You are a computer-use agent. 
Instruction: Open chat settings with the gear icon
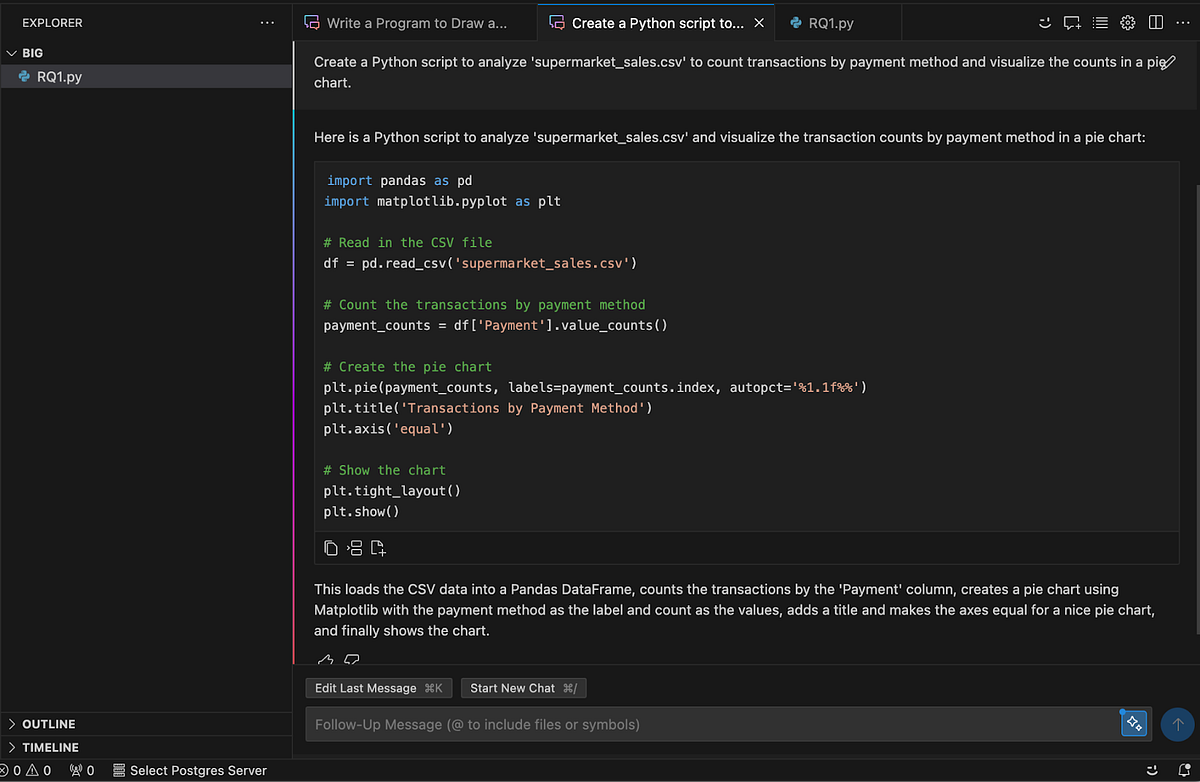pyautogui.click(x=1128, y=22)
